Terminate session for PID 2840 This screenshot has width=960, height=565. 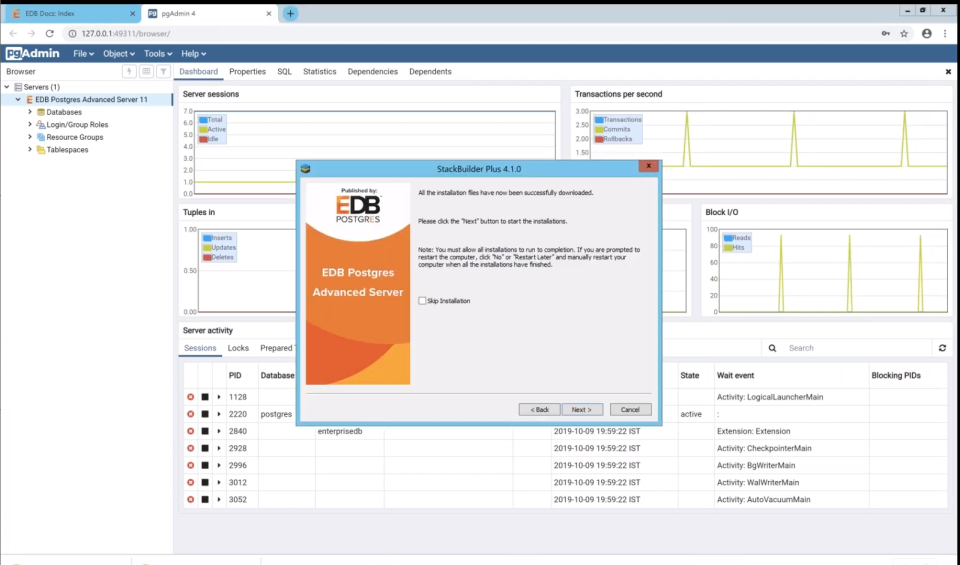click(205, 431)
